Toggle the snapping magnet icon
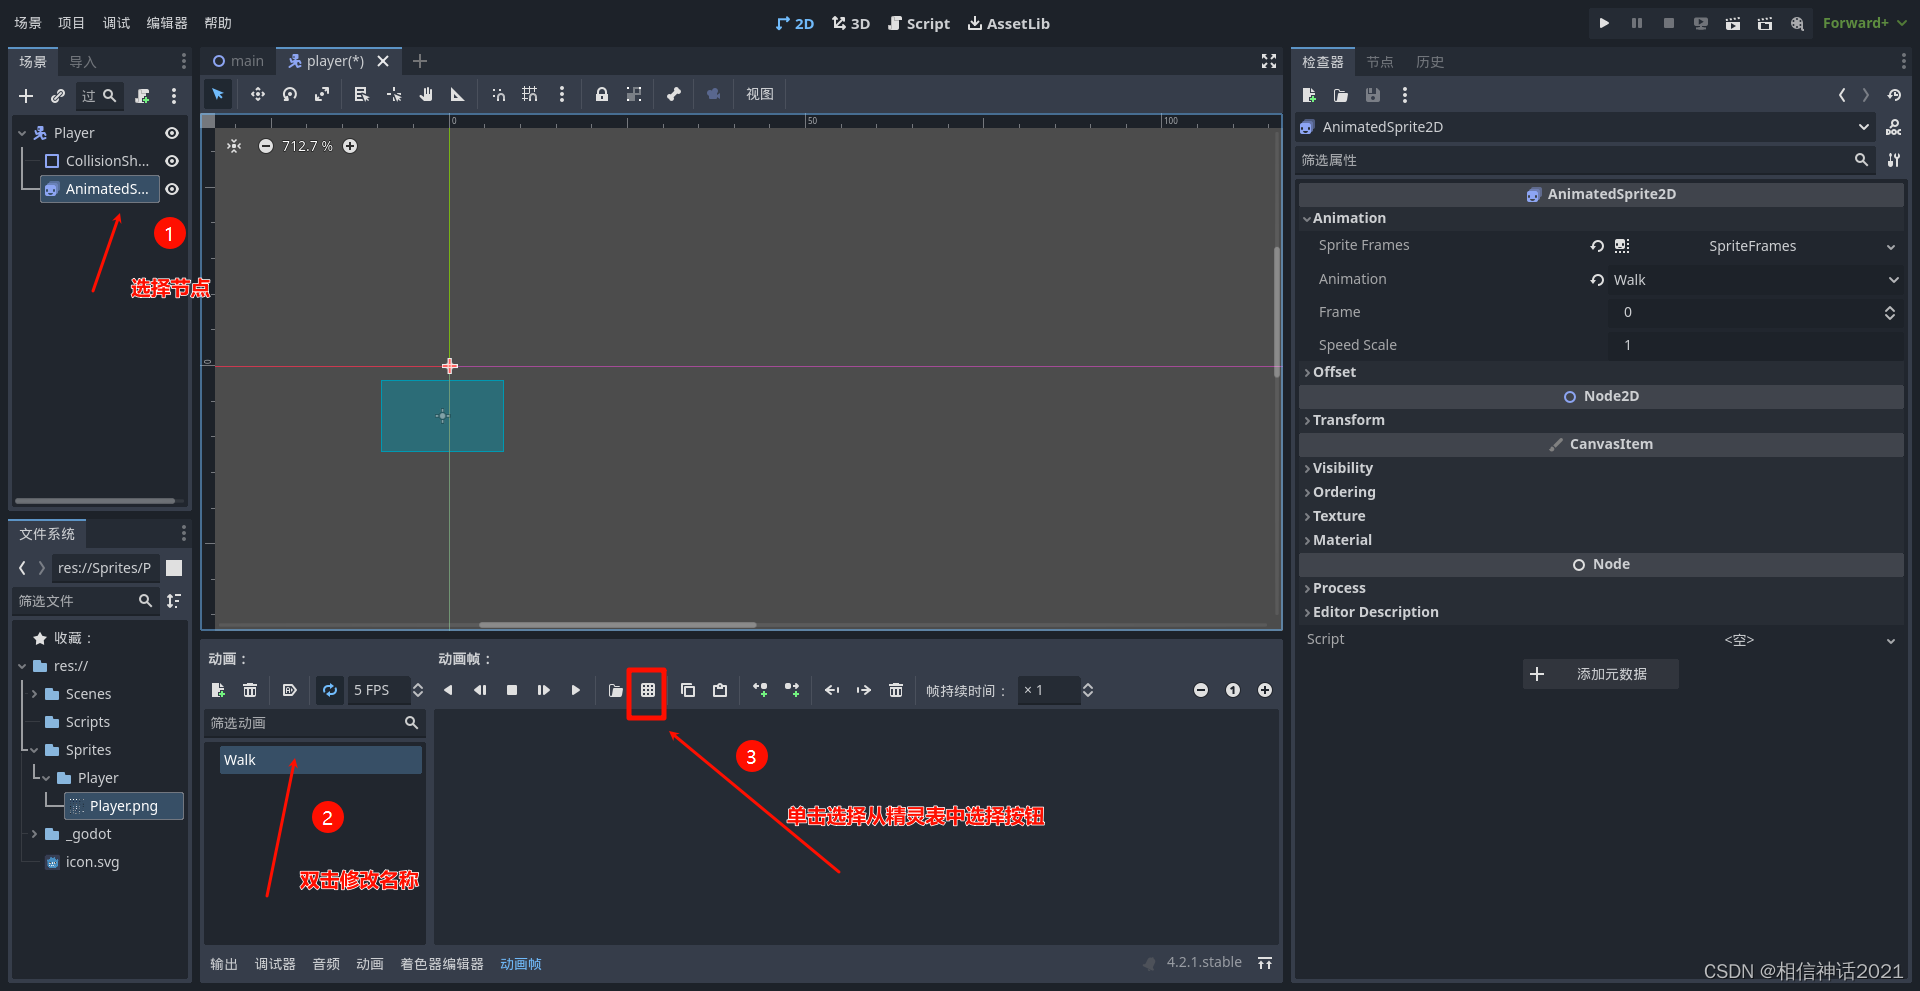 pos(498,94)
